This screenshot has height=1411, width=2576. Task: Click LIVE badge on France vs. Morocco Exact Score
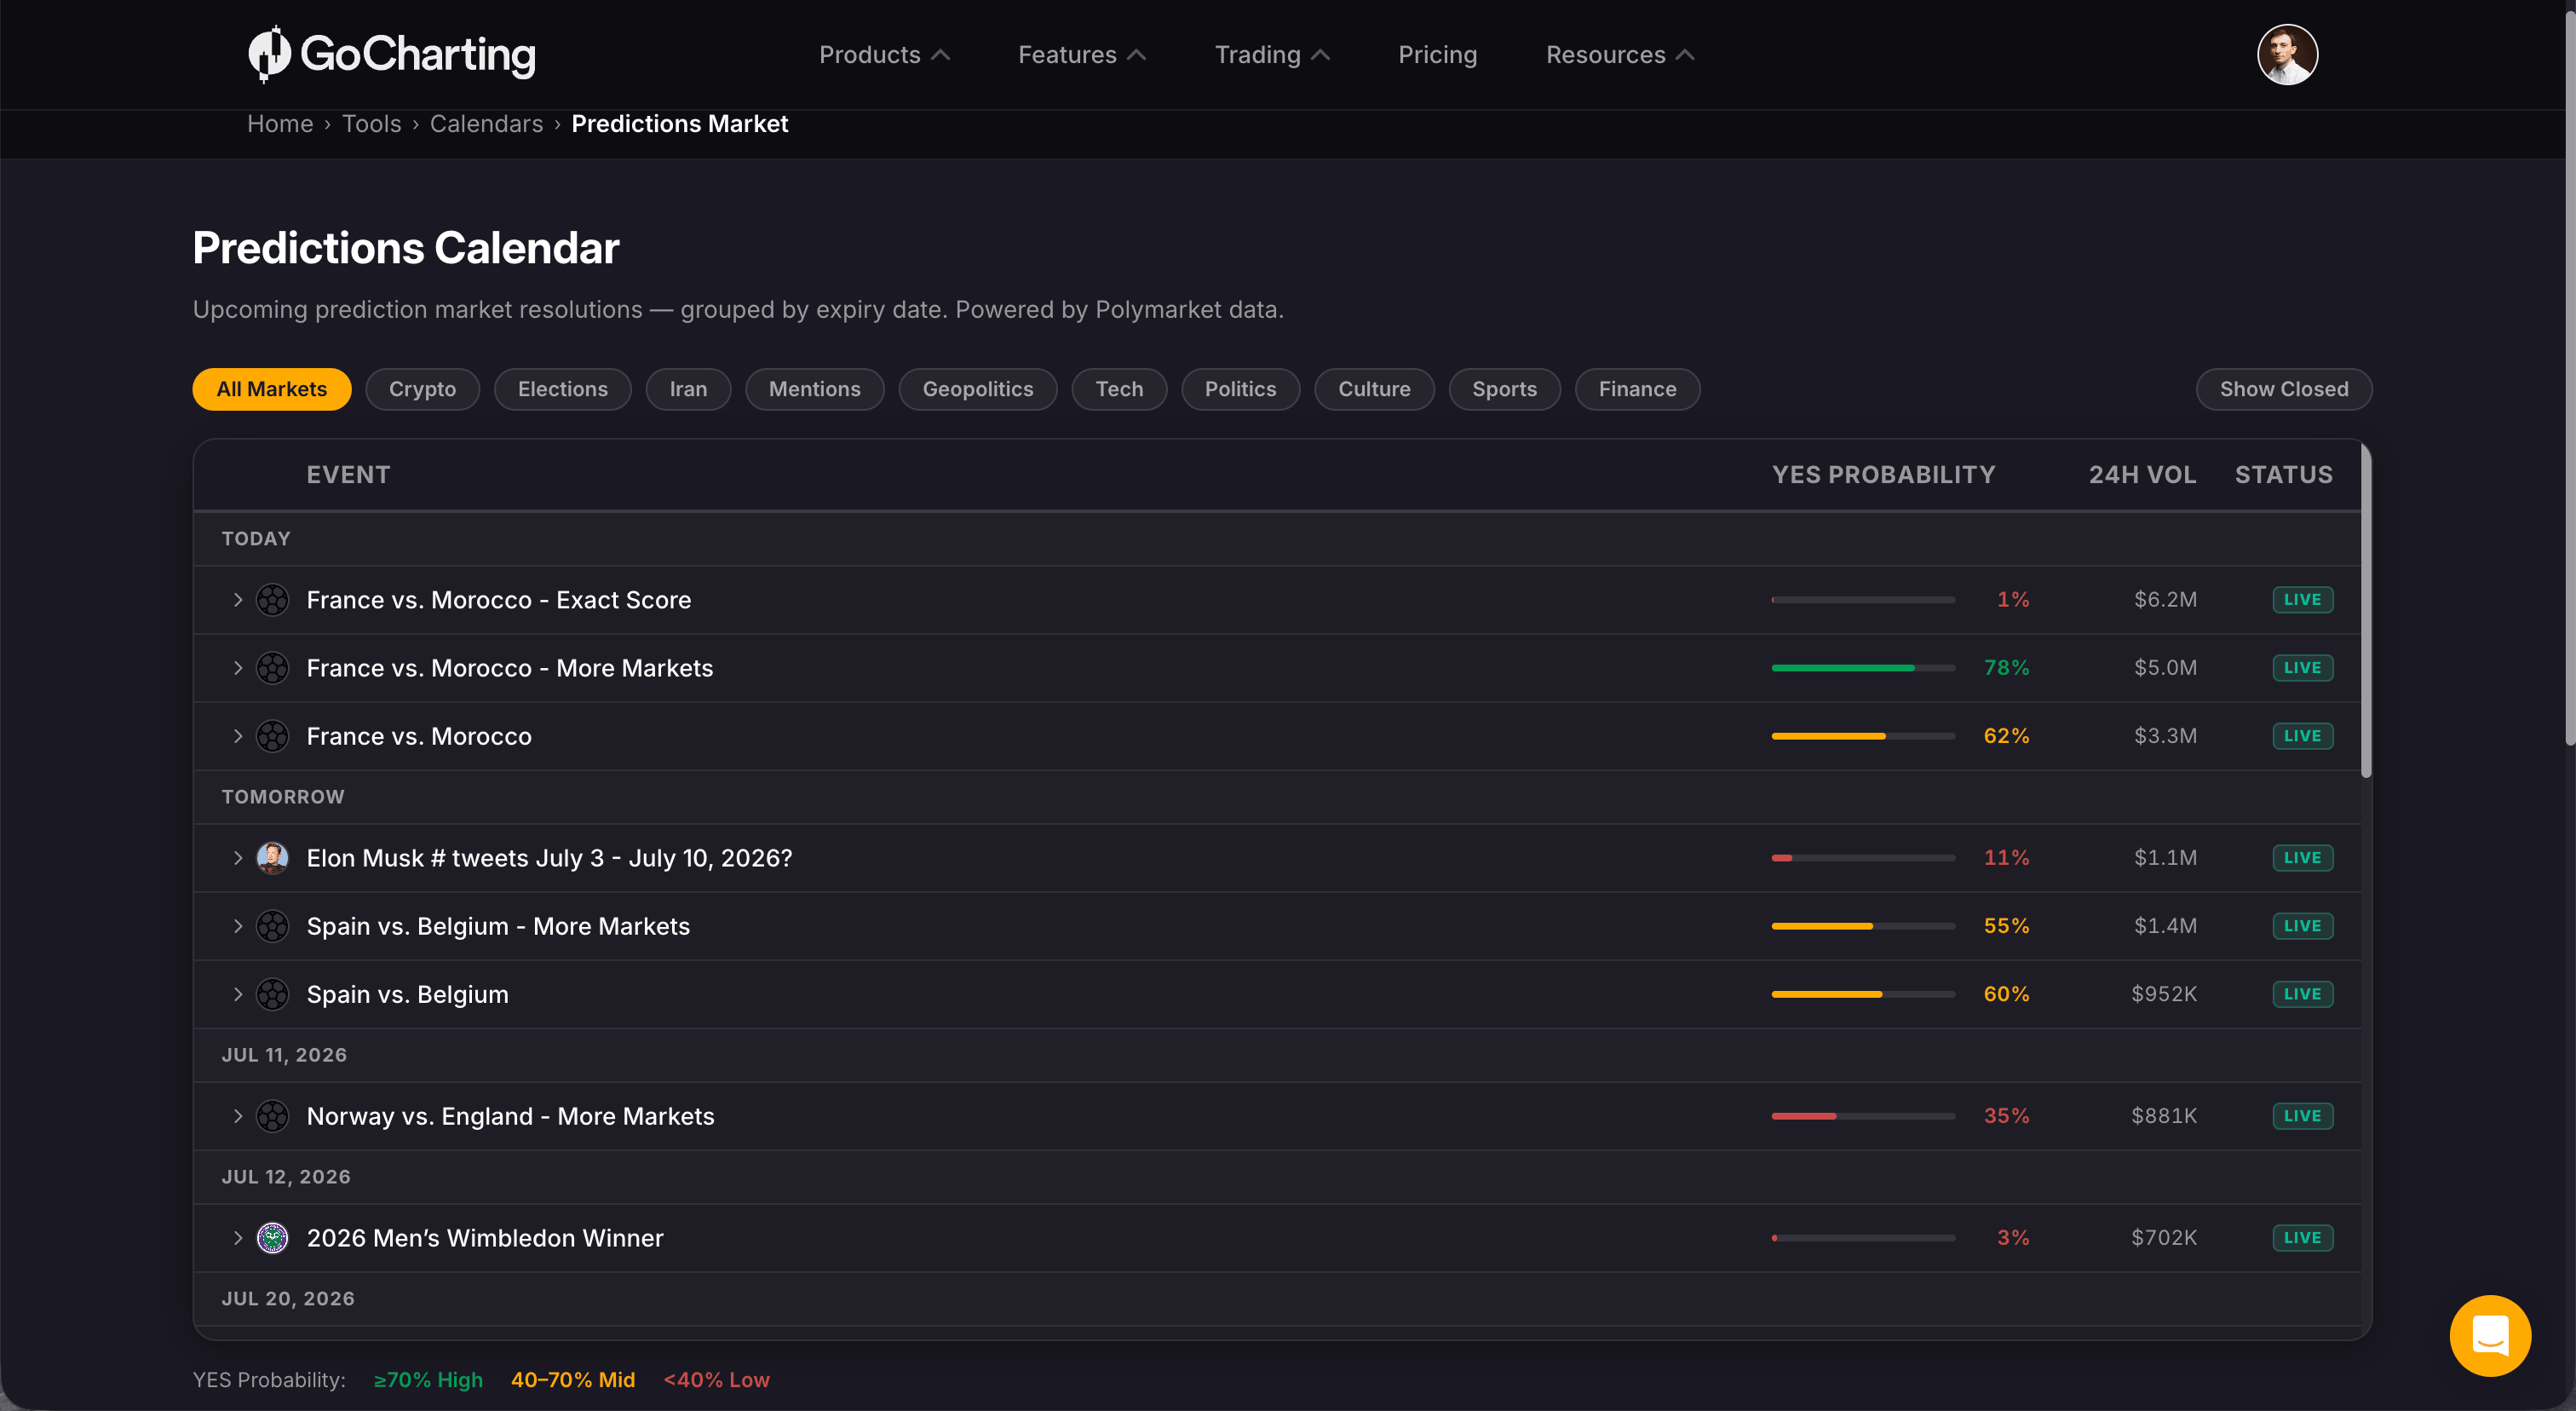tap(2302, 600)
